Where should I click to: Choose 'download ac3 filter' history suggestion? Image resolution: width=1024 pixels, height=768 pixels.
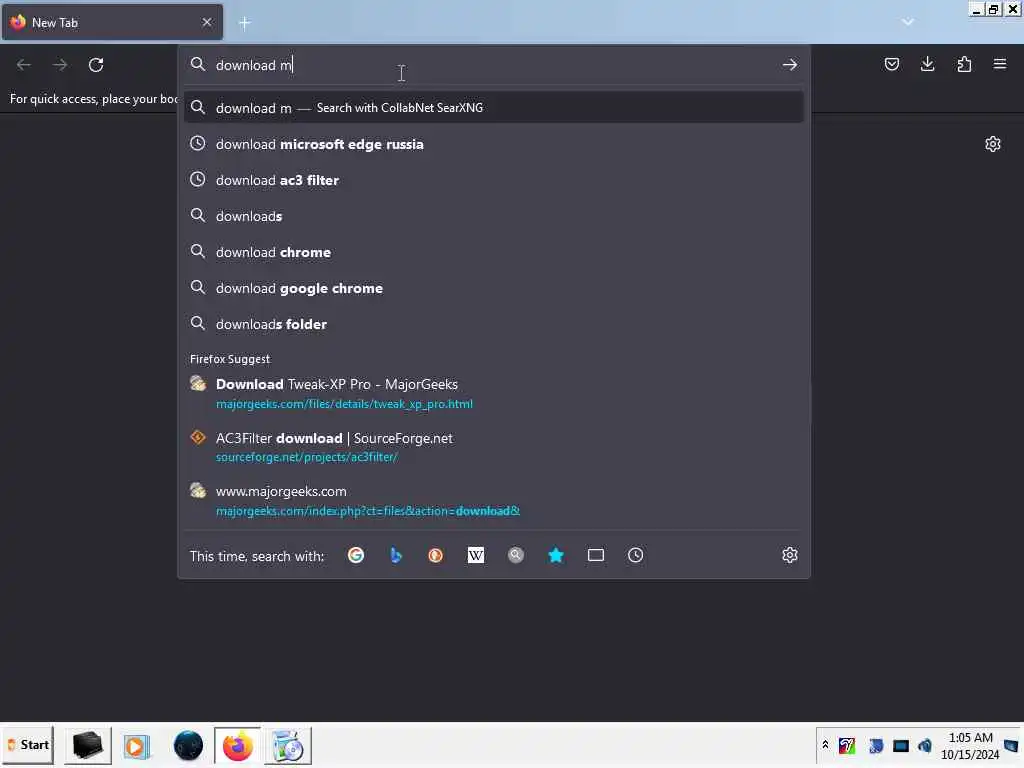tap(494, 180)
